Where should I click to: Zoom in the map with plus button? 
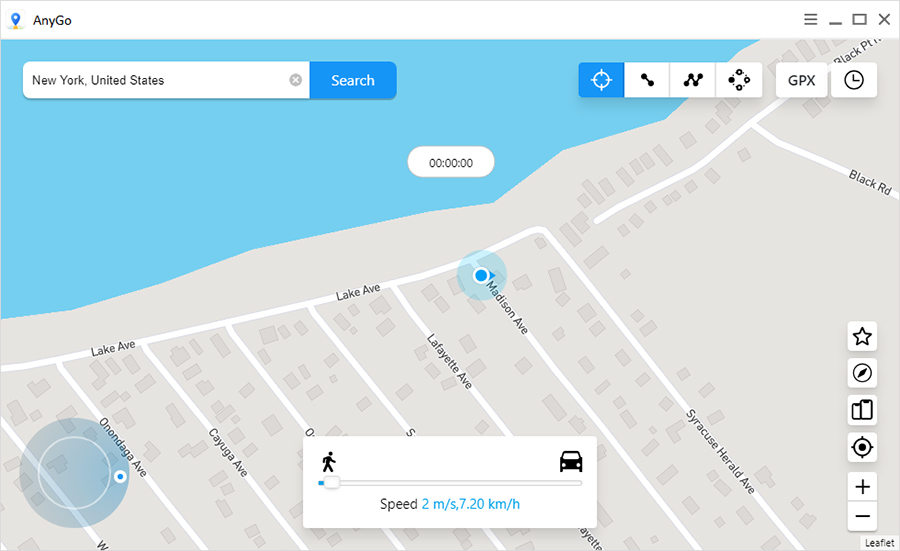862,487
